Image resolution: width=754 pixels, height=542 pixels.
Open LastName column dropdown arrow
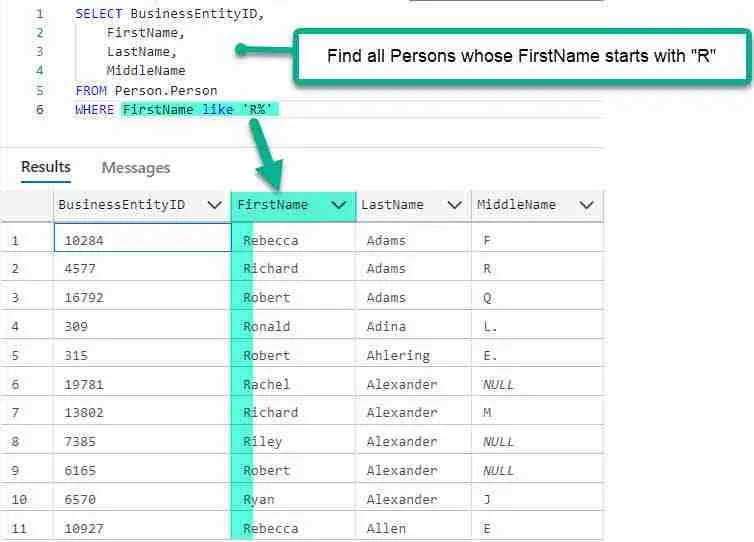pyautogui.click(x=454, y=205)
